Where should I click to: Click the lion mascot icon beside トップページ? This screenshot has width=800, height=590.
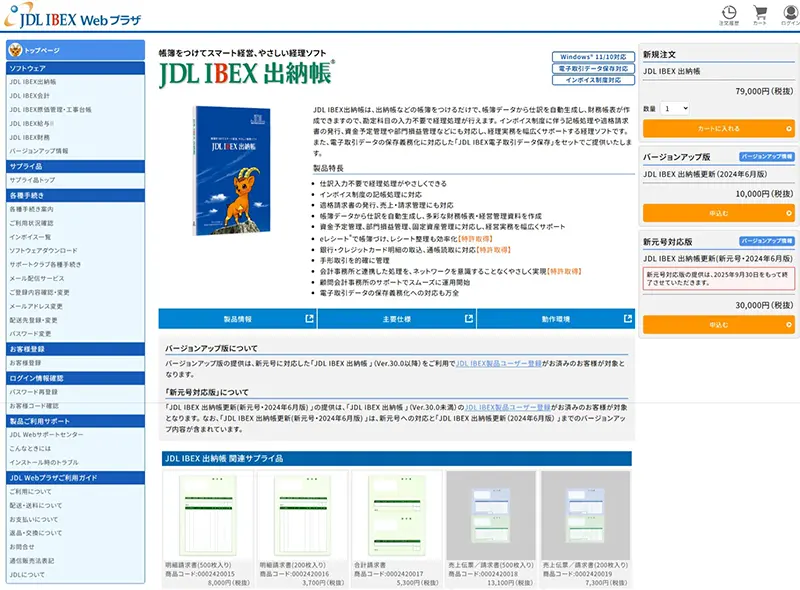15,50
